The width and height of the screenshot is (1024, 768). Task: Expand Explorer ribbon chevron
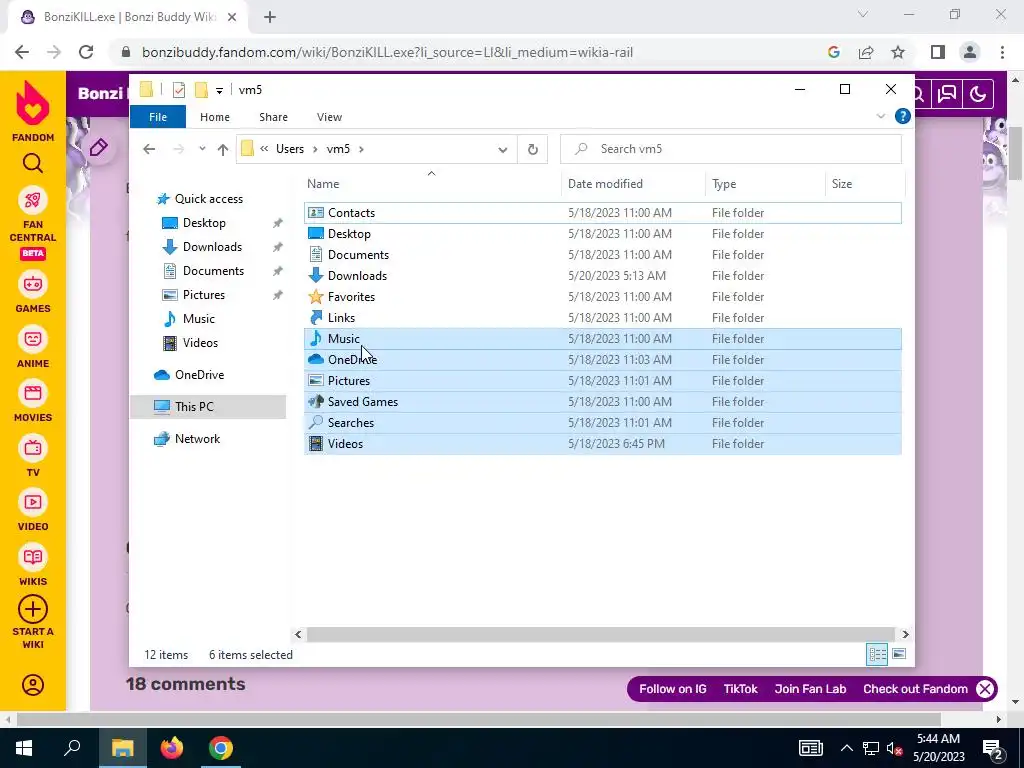click(880, 116)
